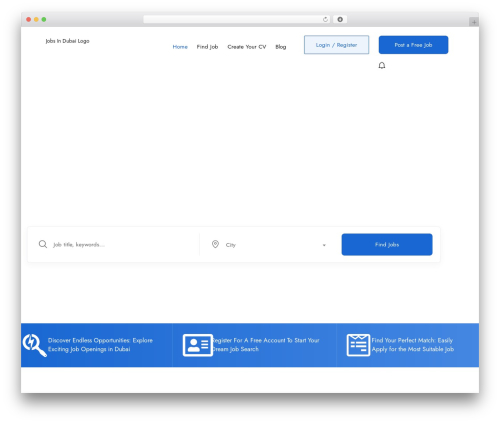Go to Home menu item
This screenshot has width=500, height=423.
(180, 47)
